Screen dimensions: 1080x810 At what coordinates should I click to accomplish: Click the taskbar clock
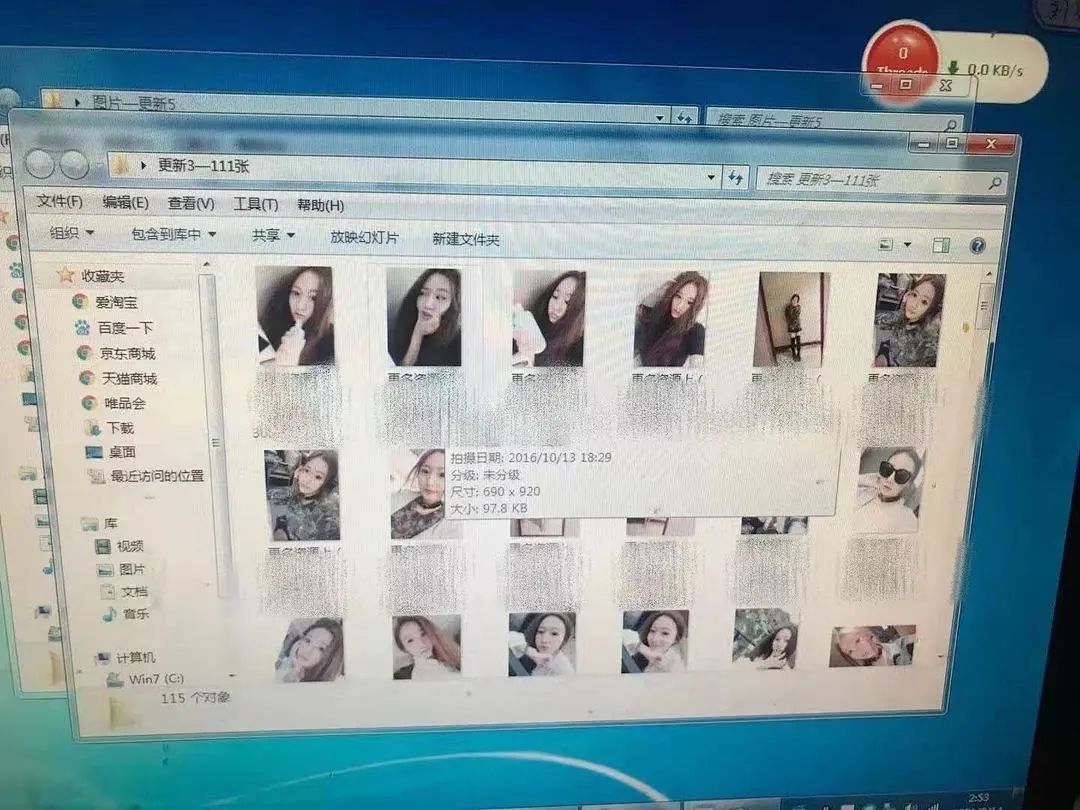[x=978, y=800]
